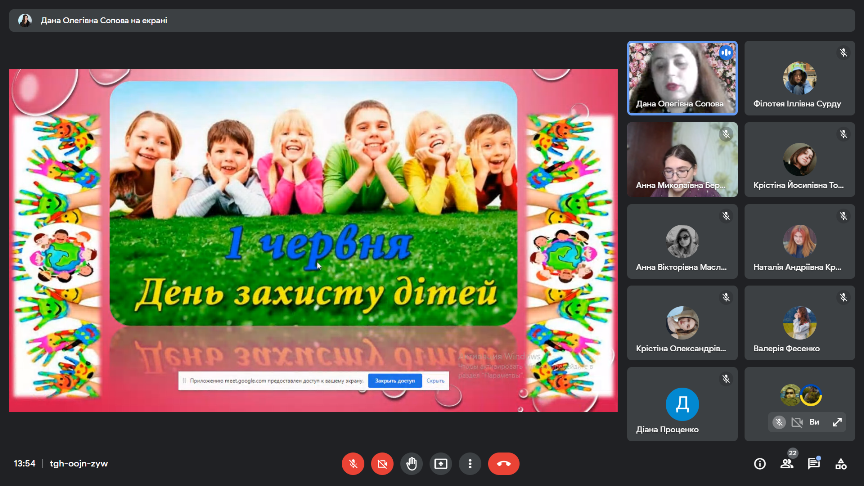The width and height of the screenshot is (864, 486).
Task: Click the 'Скрыть' link in sharing bar
Action: click(x=435, y=381)
